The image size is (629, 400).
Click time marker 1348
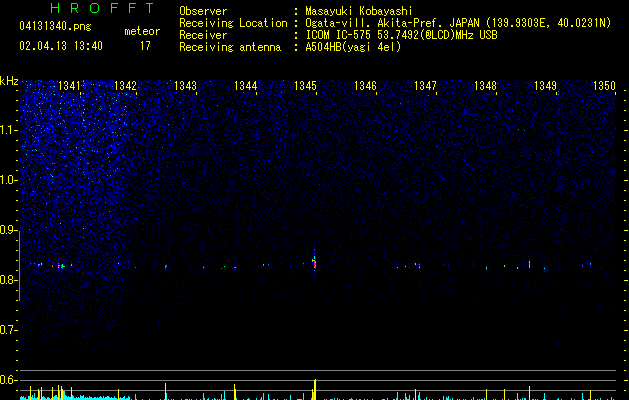point(485,86)
